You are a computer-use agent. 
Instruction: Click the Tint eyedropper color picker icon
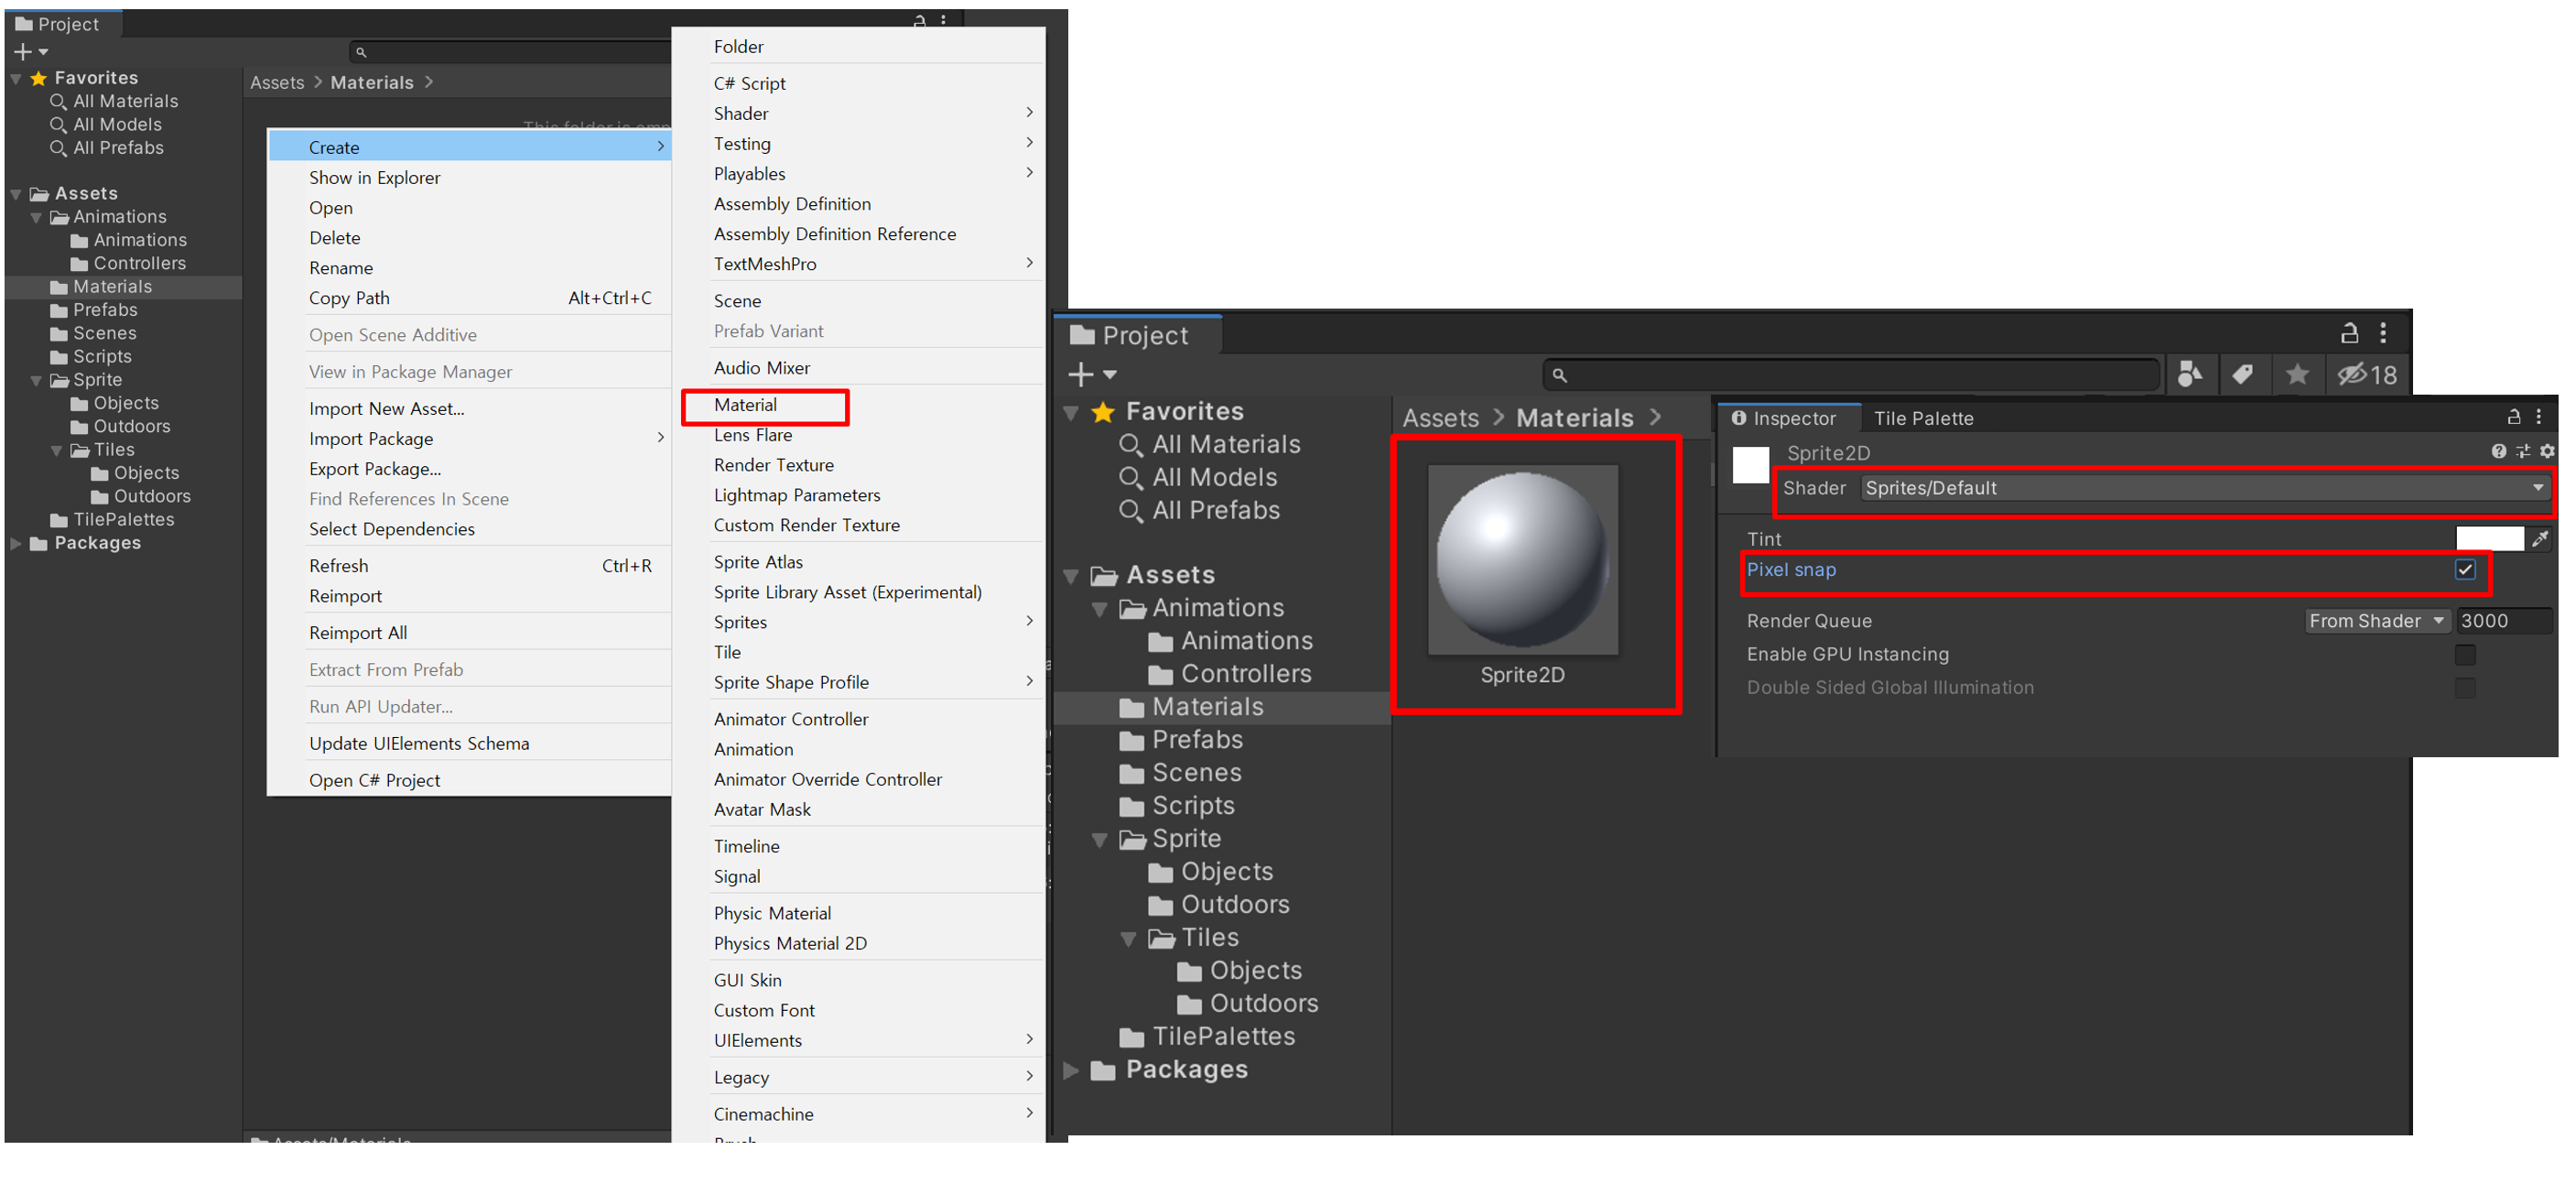coord(2540,539)
